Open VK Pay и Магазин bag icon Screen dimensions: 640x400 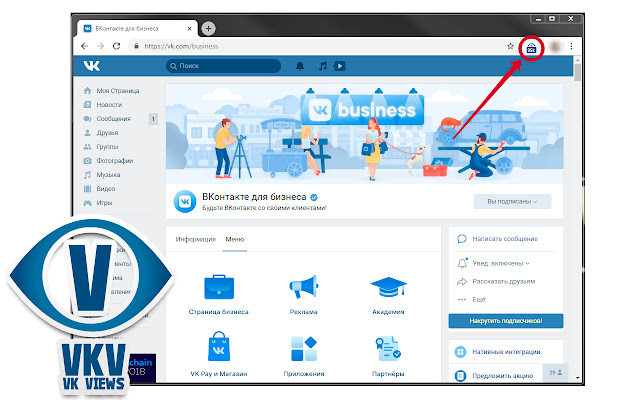click(x=219, y=347)
